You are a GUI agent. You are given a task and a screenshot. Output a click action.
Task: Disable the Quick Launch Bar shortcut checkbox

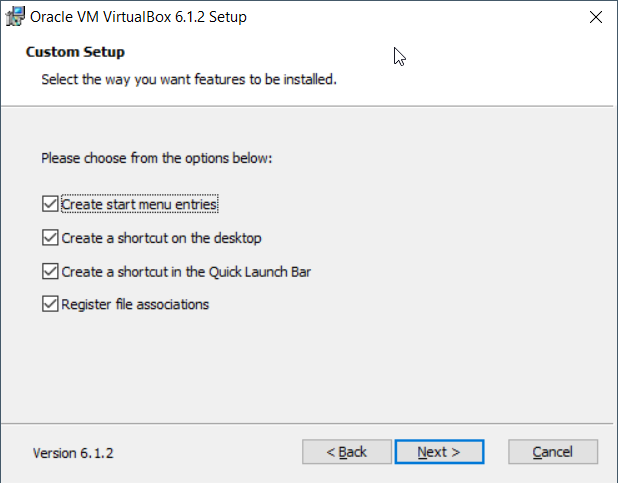(50, 271)
